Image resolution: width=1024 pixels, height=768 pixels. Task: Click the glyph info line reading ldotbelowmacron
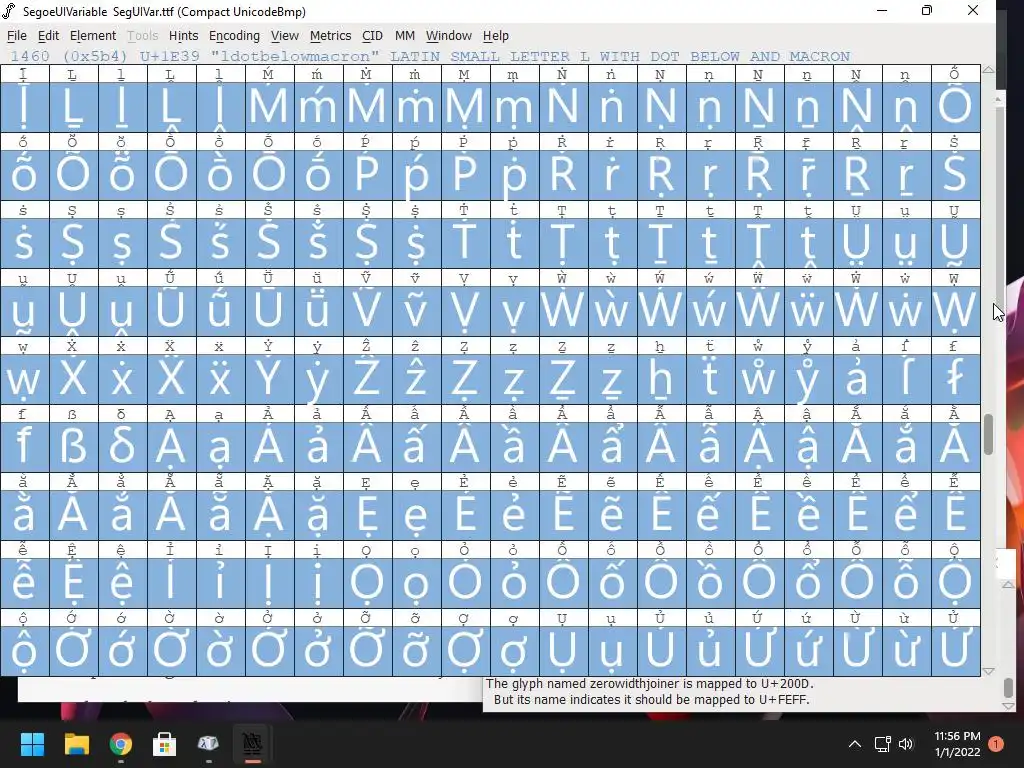(430, 56)
